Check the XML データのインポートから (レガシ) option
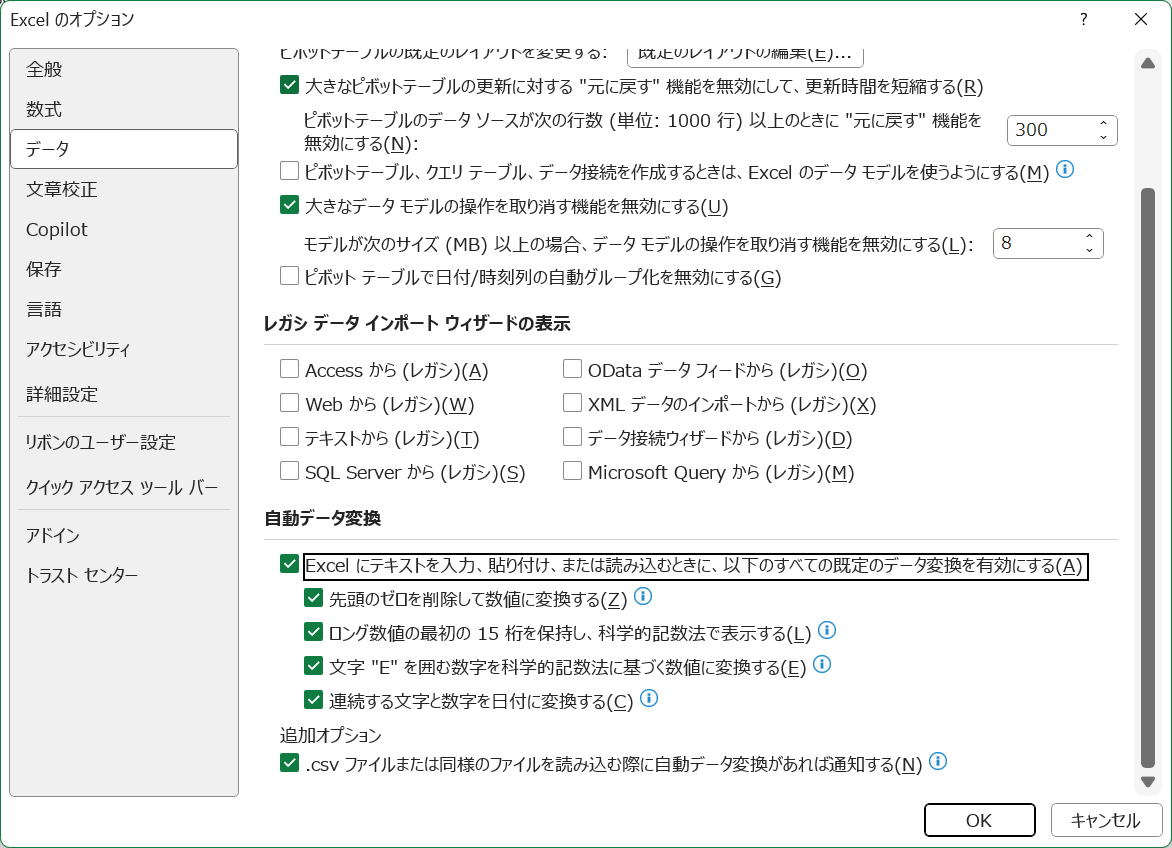 572,404
